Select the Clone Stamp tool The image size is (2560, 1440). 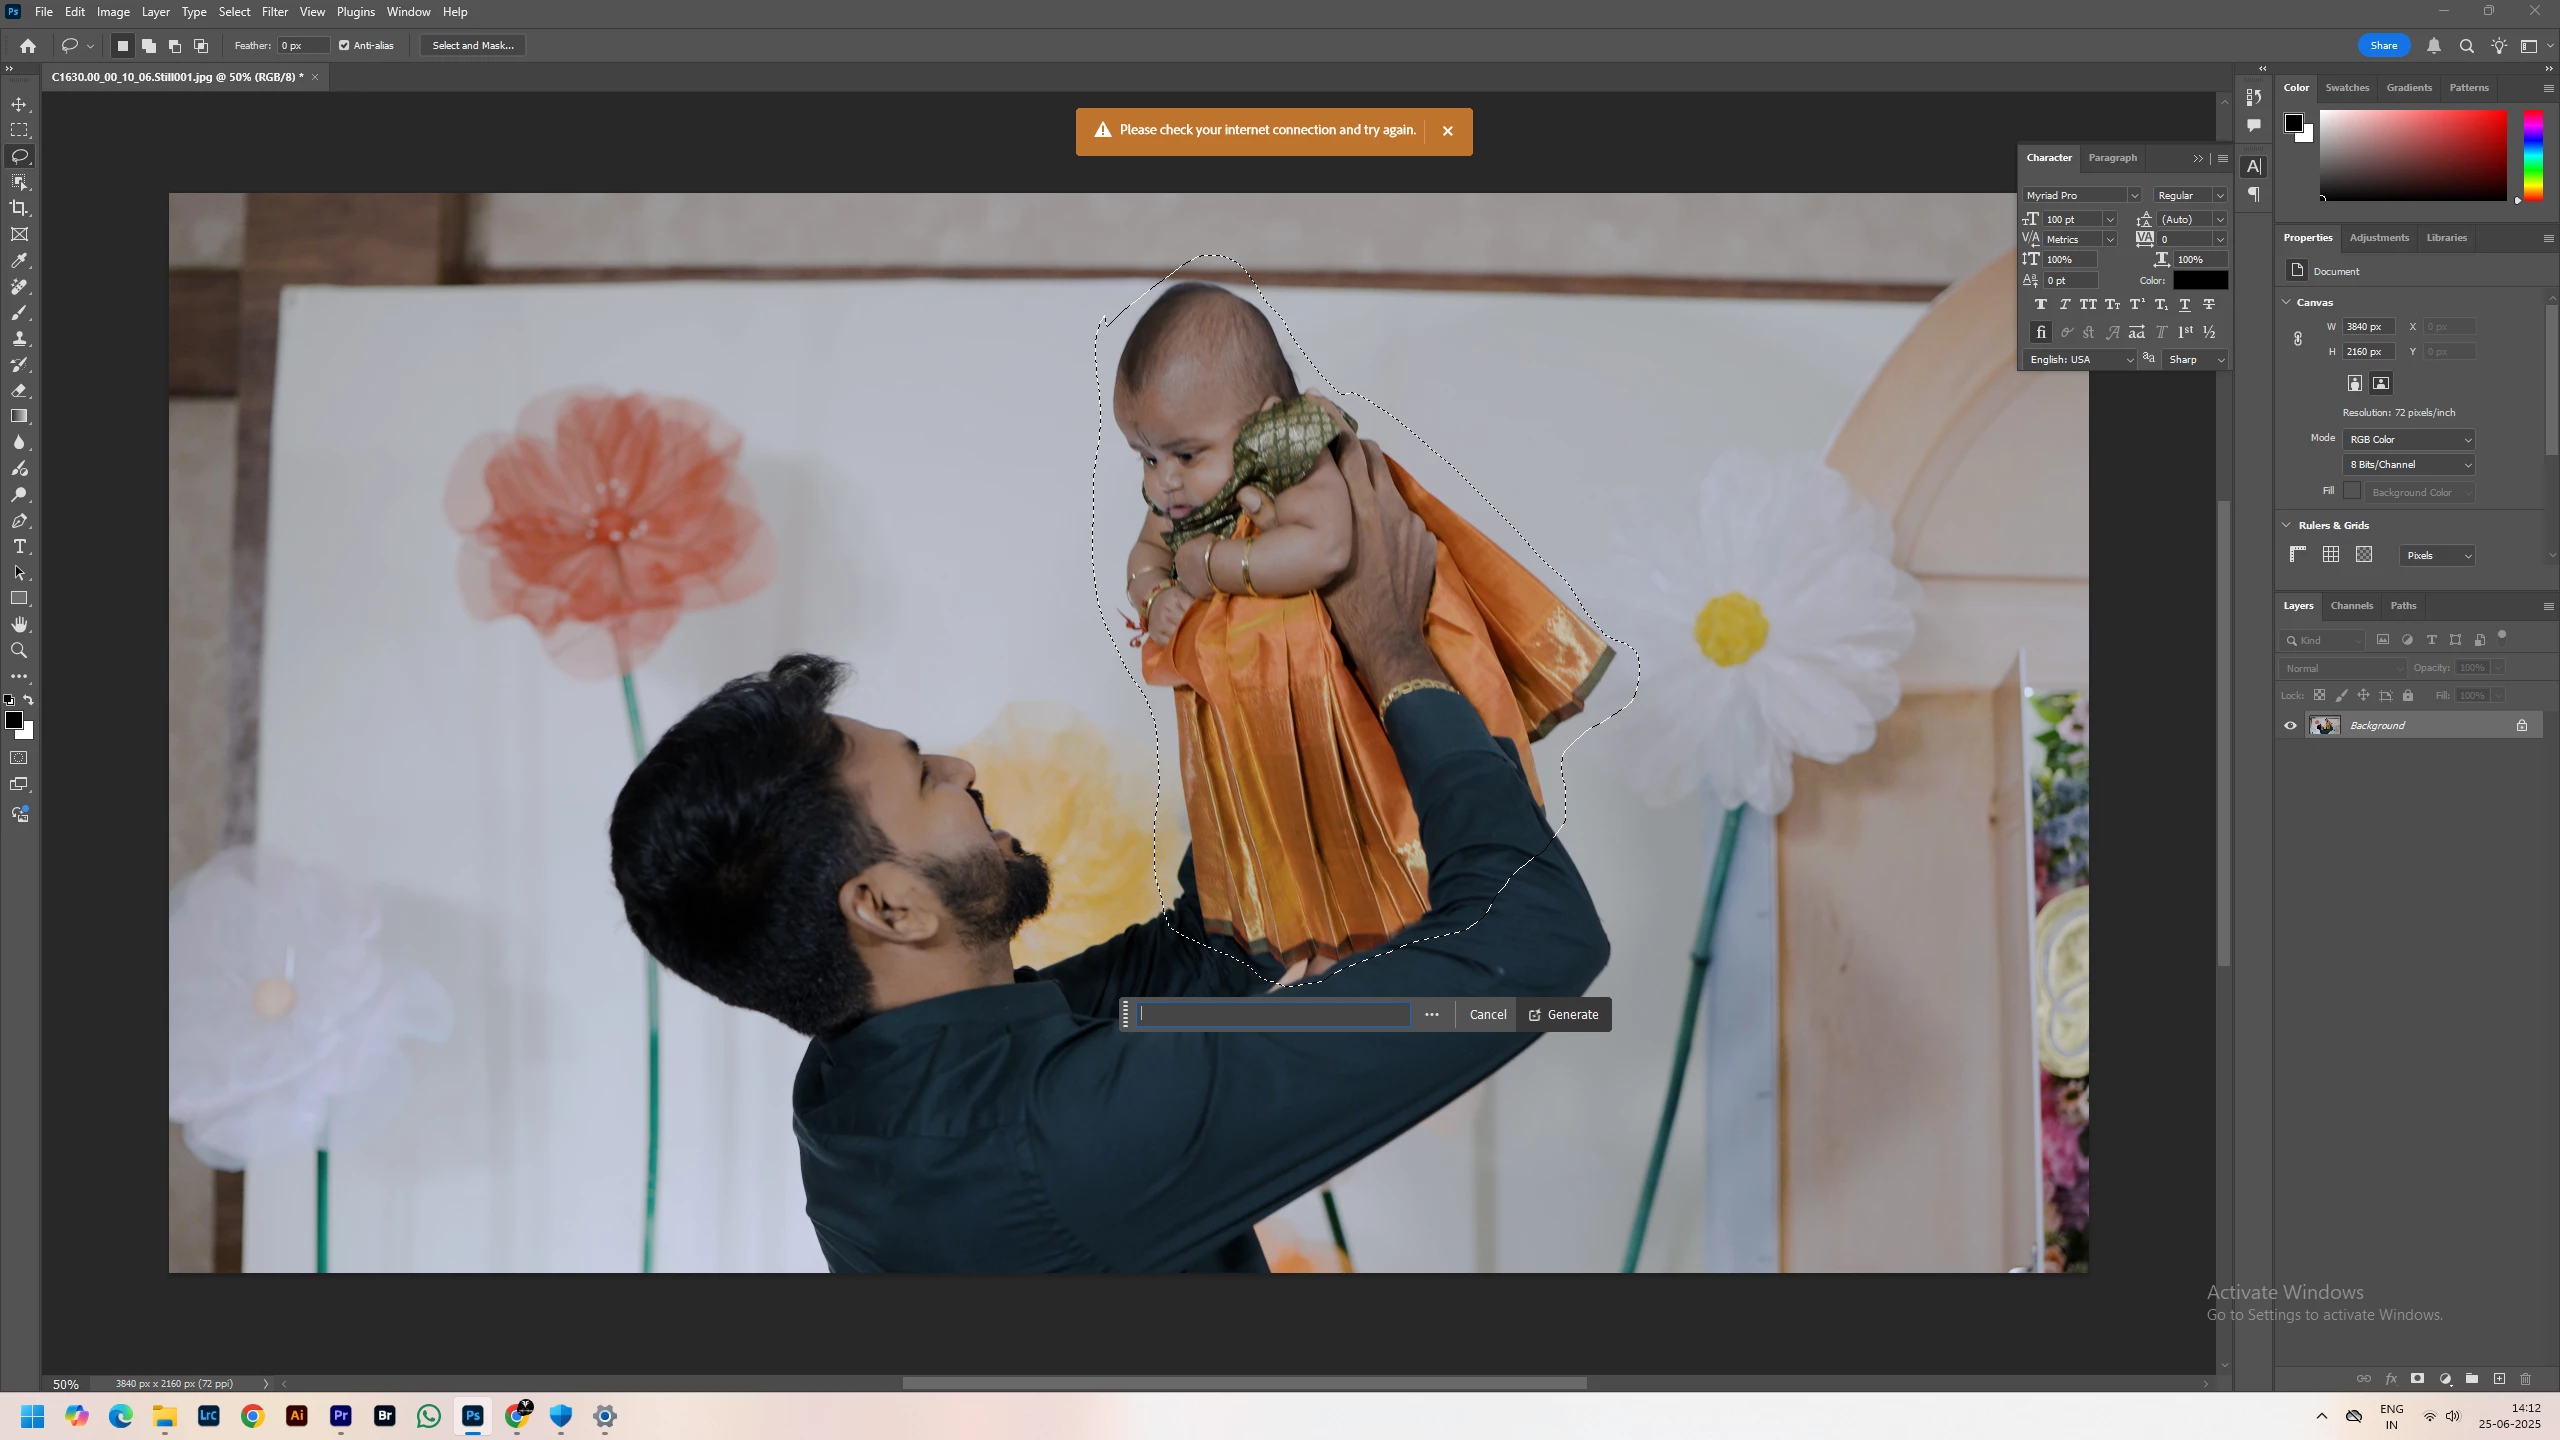click(19, 339)
